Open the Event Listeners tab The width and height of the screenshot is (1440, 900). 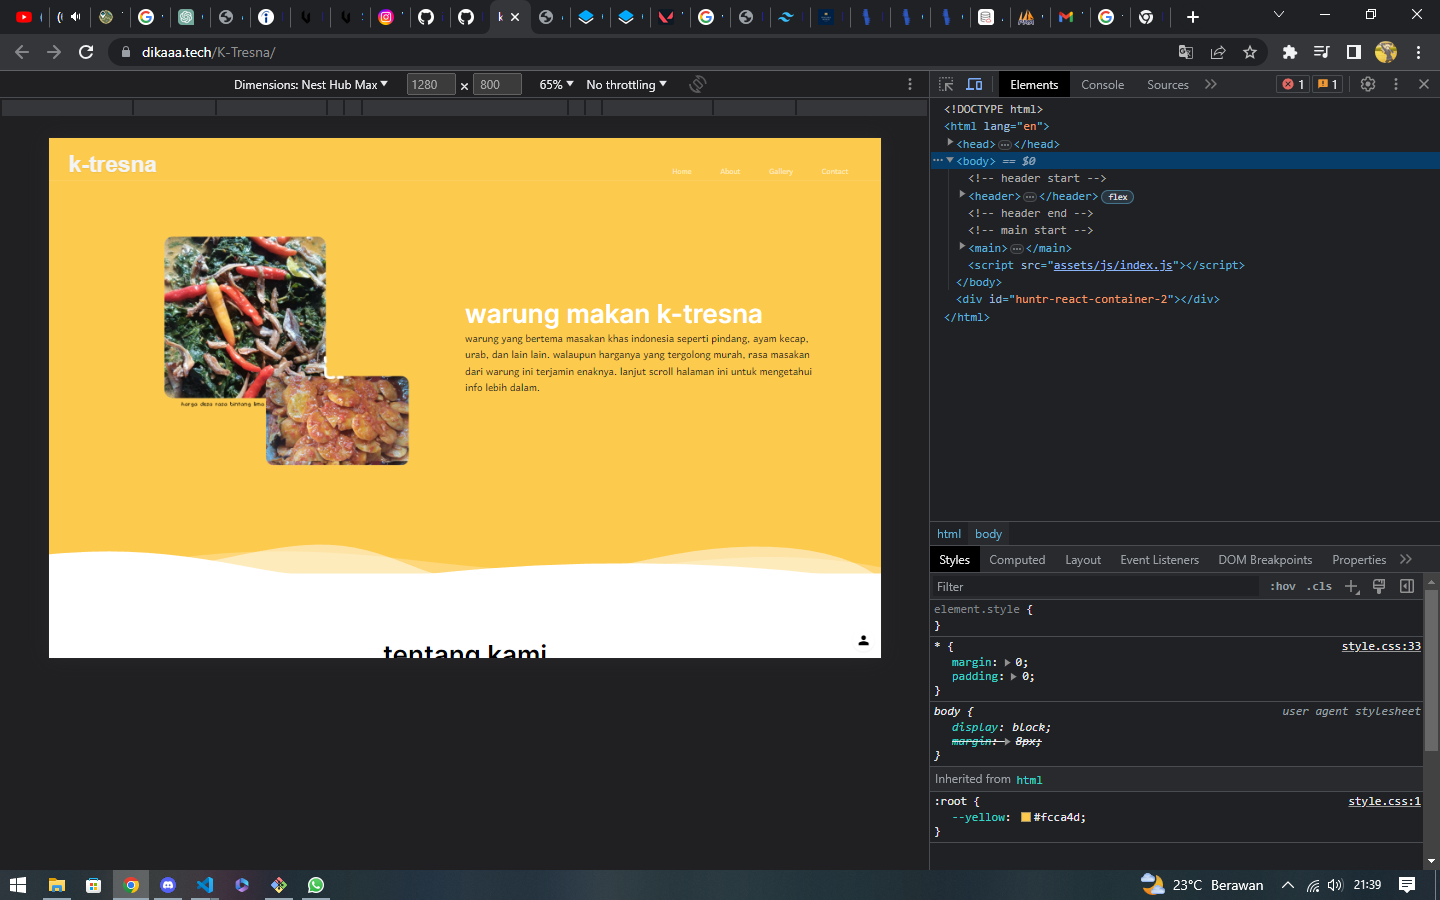(x=1159, y=560)
